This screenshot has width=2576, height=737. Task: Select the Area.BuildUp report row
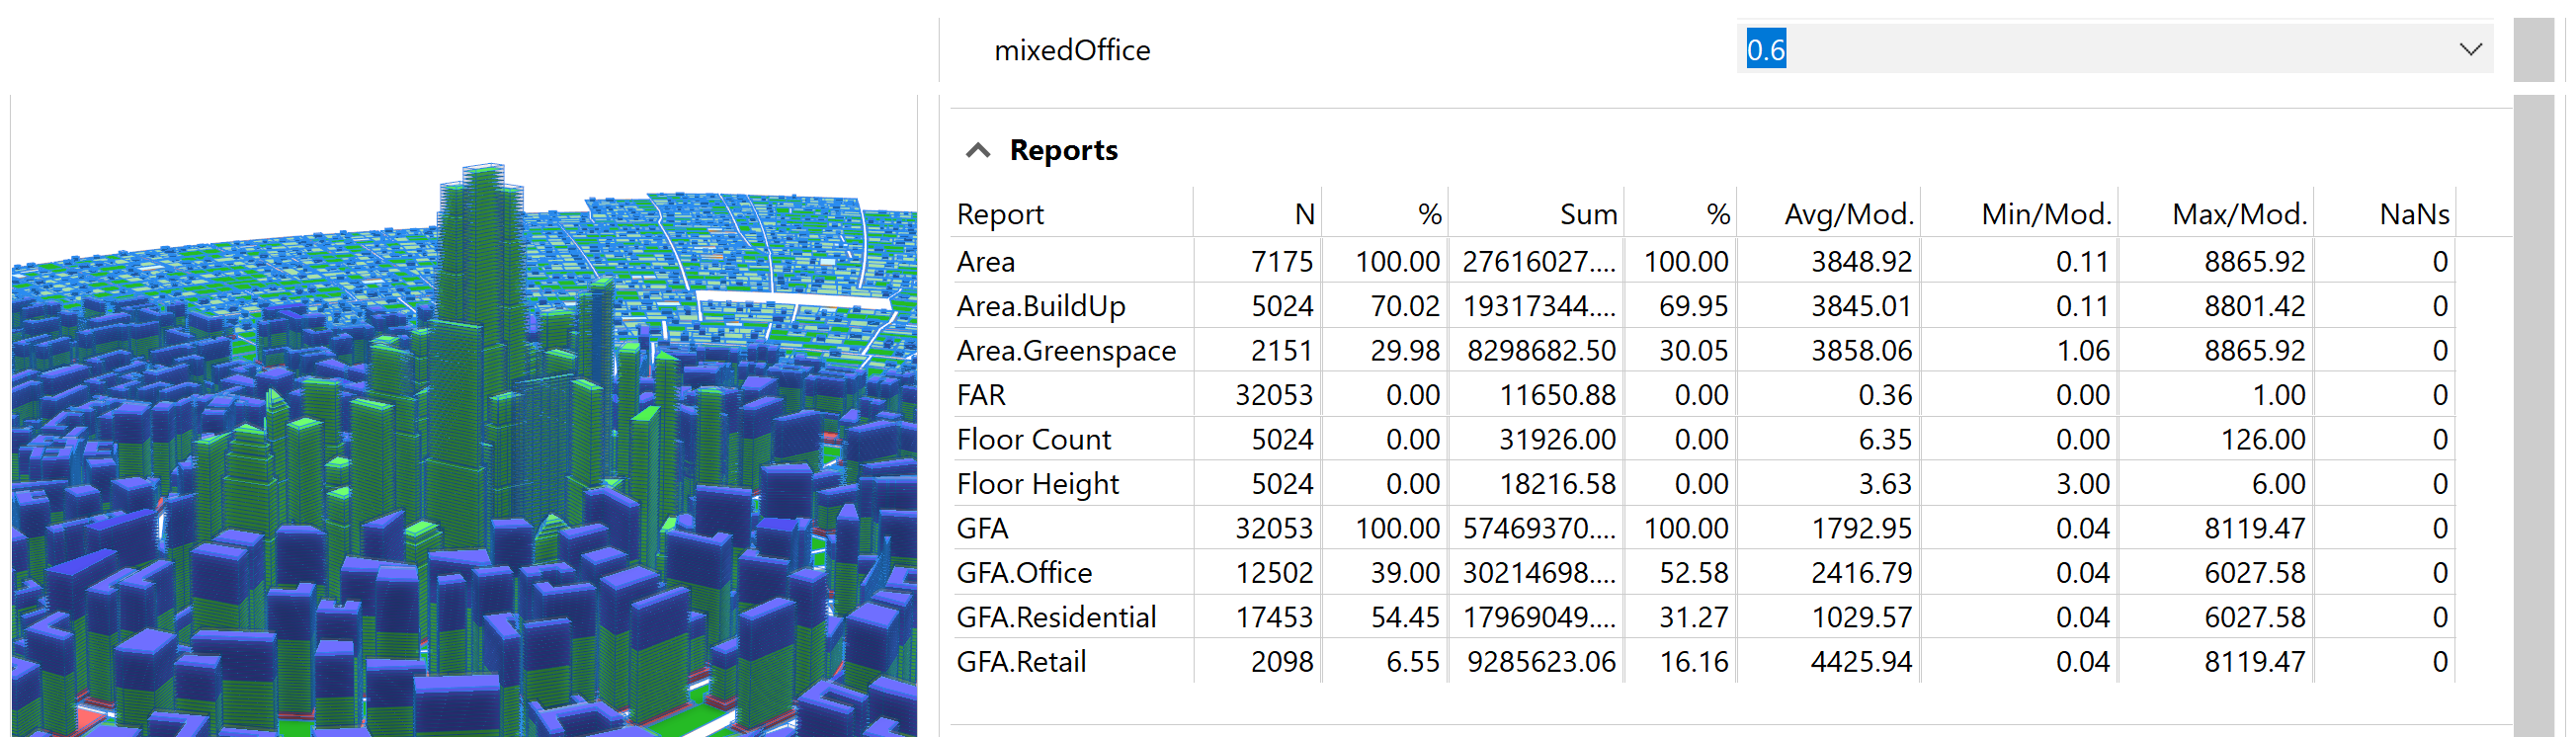pos(1704,306)
